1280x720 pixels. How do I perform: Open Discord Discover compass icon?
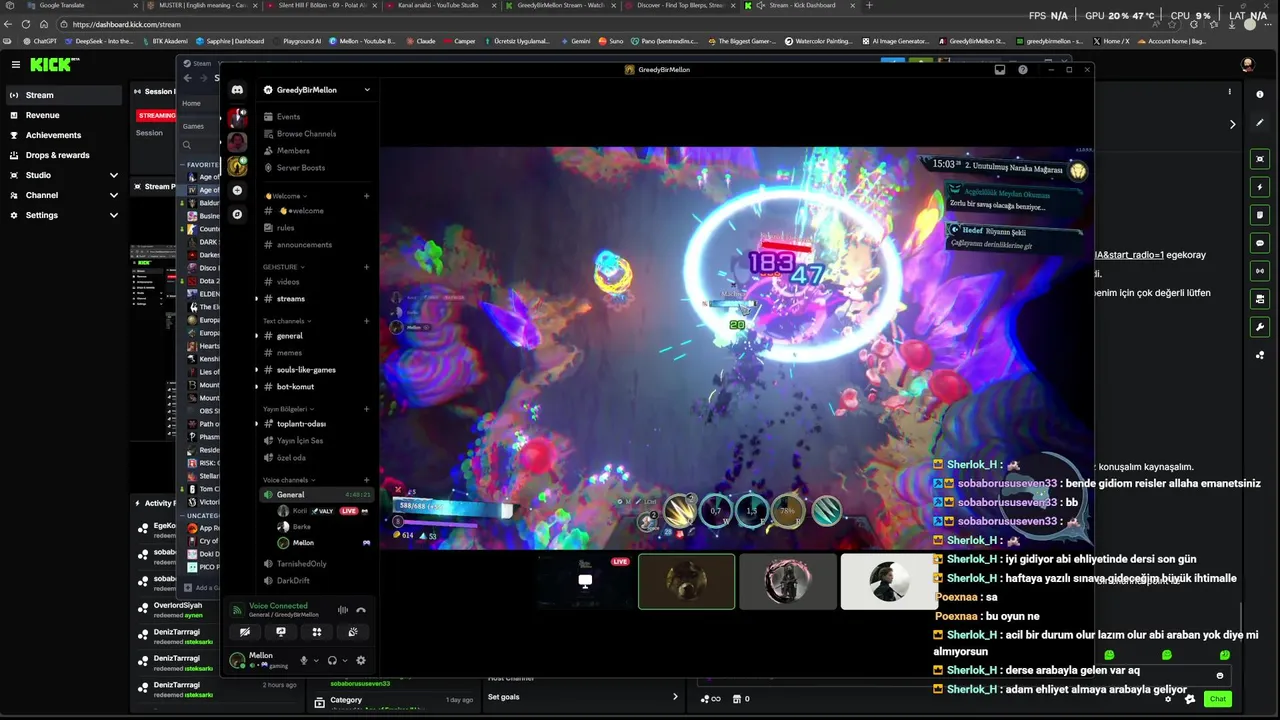(x=237, y=214)
